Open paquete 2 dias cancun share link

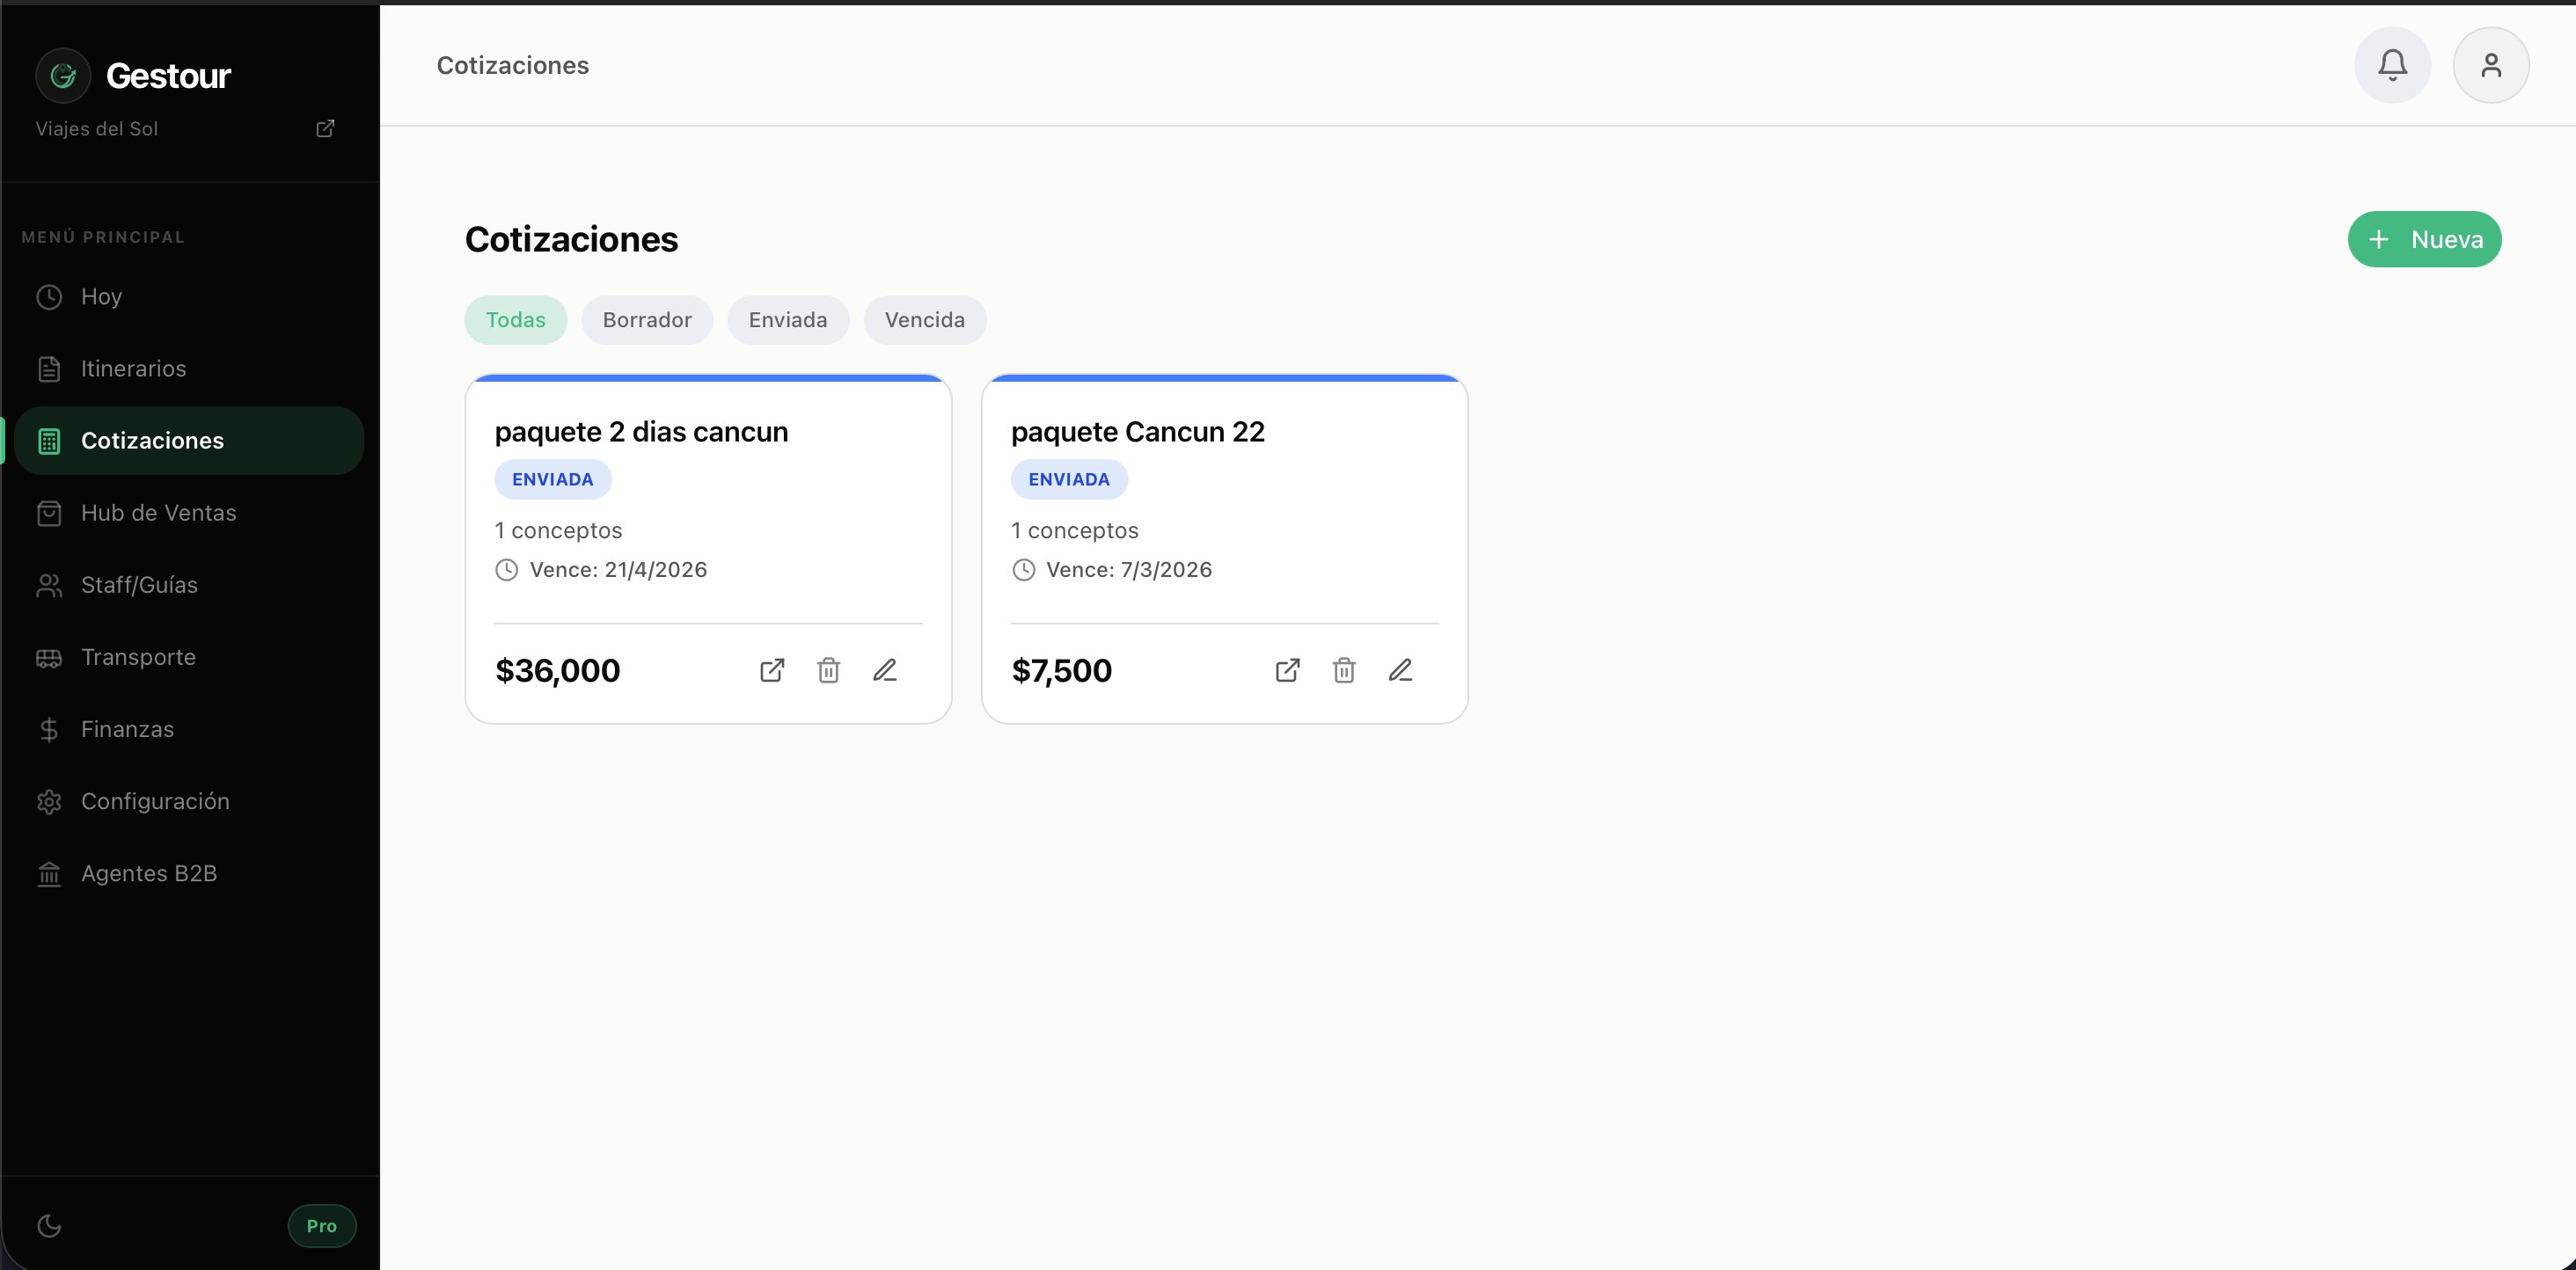772,670
